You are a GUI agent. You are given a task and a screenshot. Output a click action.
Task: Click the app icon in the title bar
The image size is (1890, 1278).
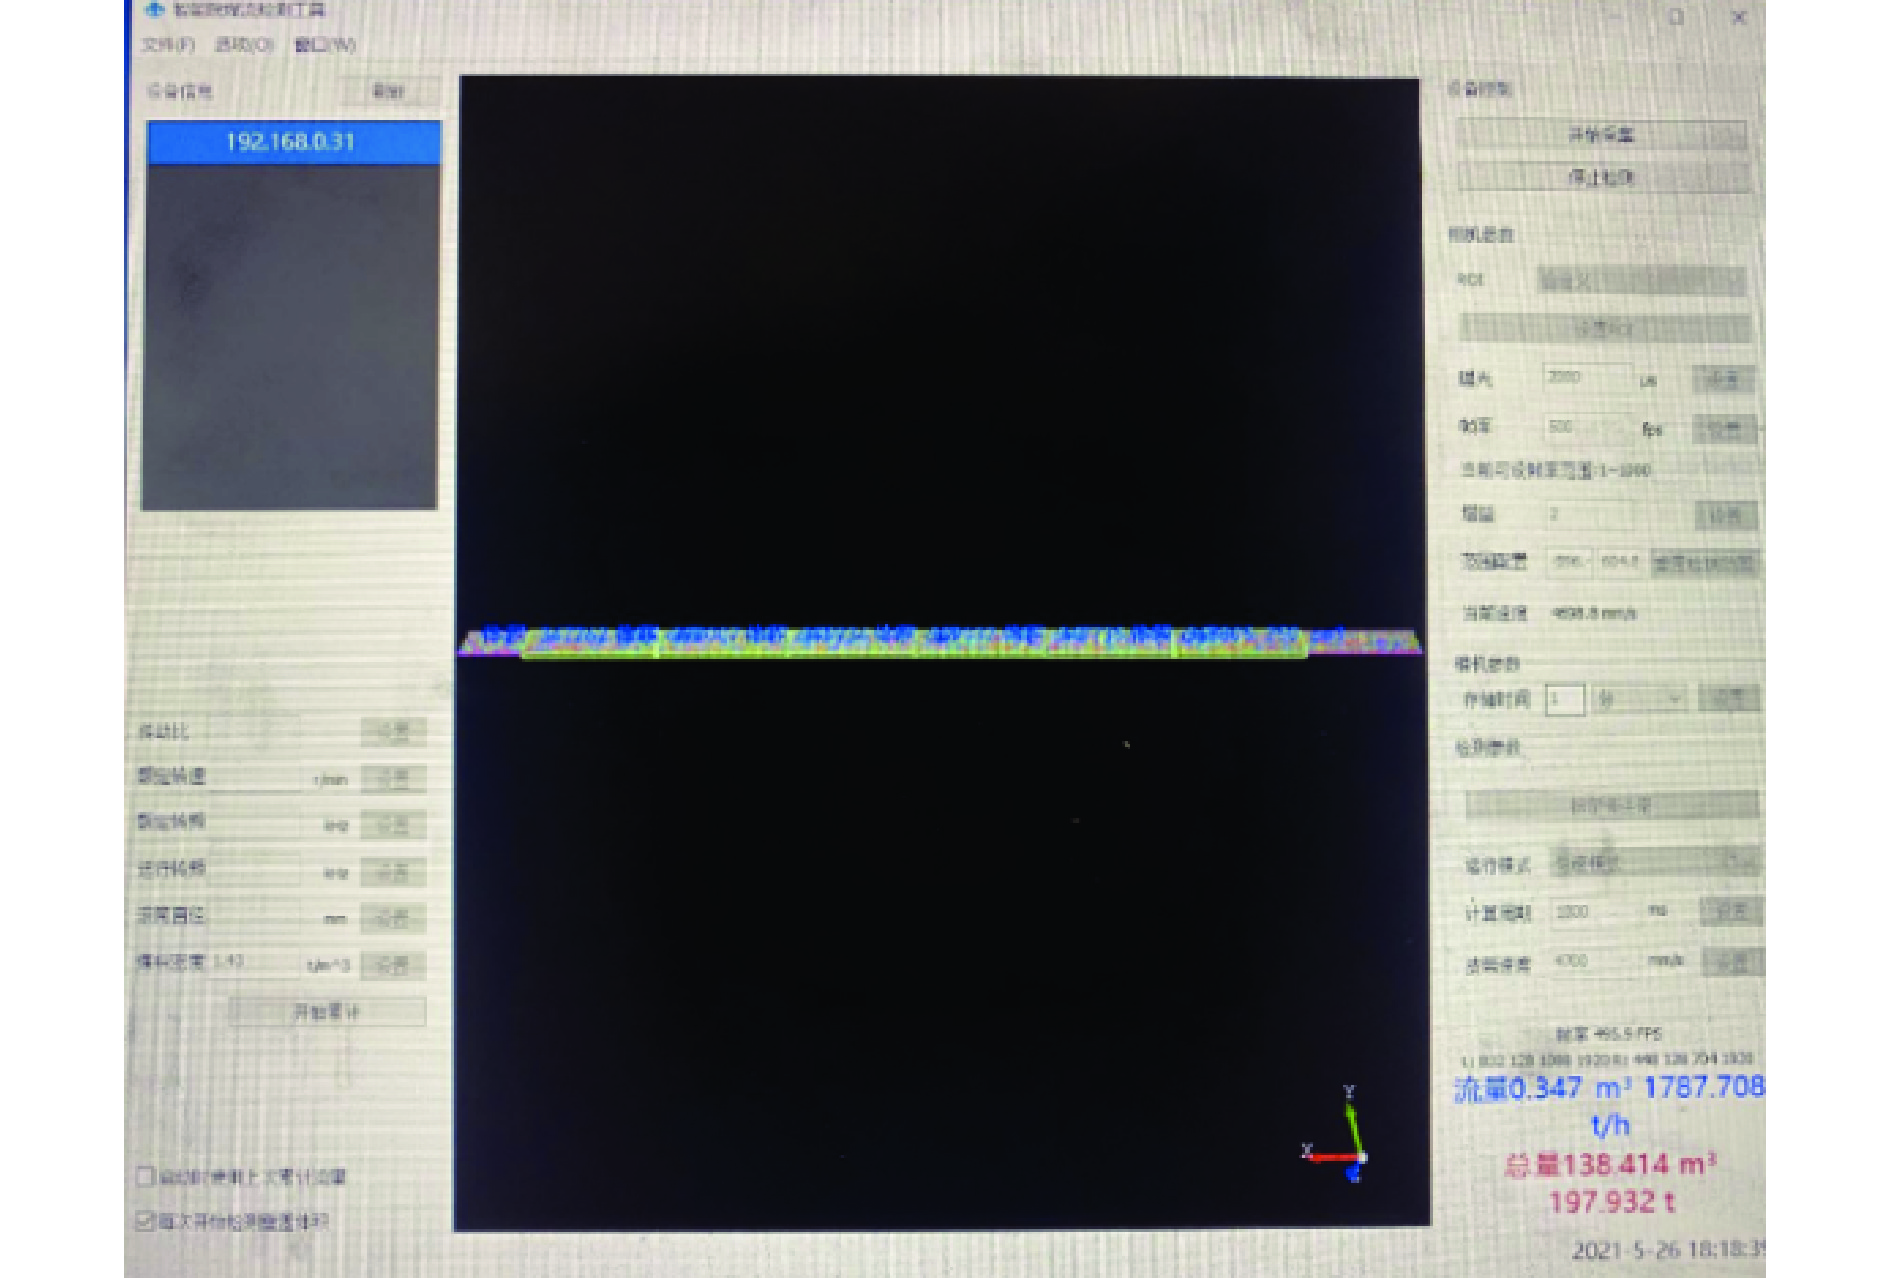click(x=154, y=10)
